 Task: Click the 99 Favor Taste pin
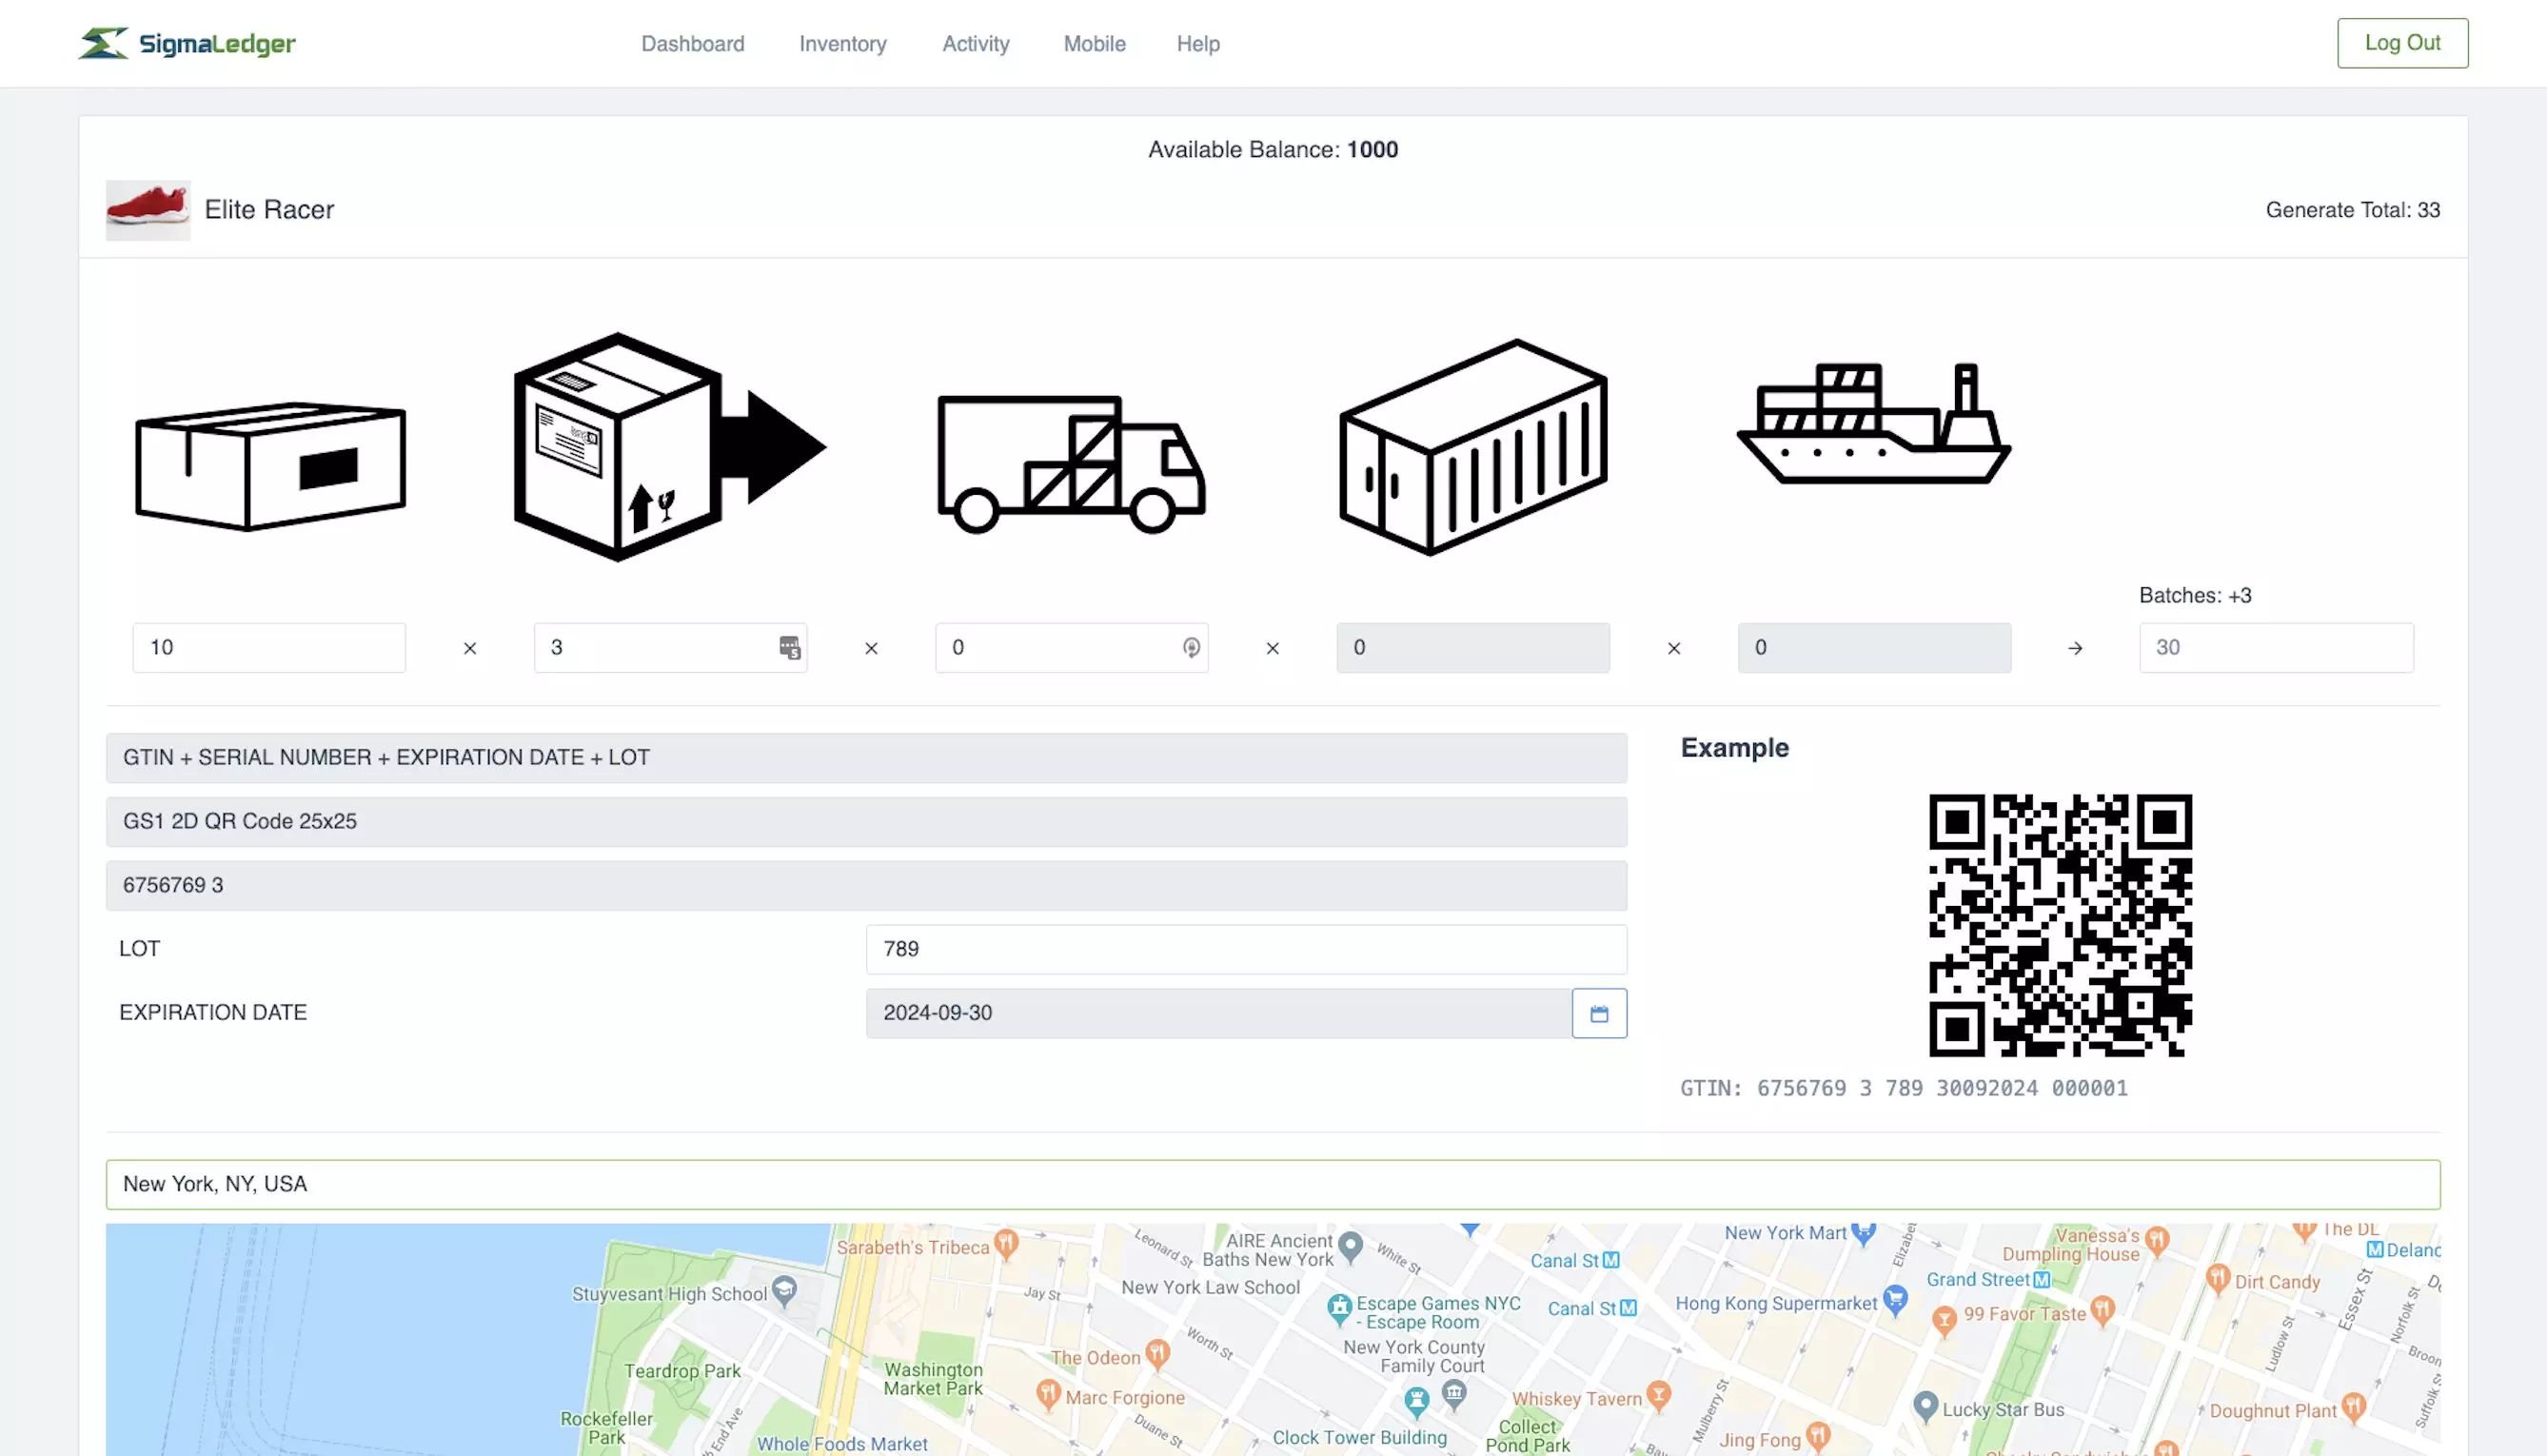pos(2103,1310)
